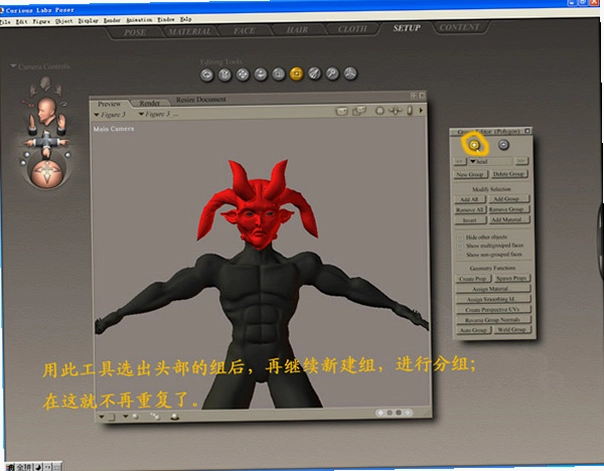Select the Translate/Pull editing tool
The height and width of the screenshot is (471, 604).
[243, 74]
